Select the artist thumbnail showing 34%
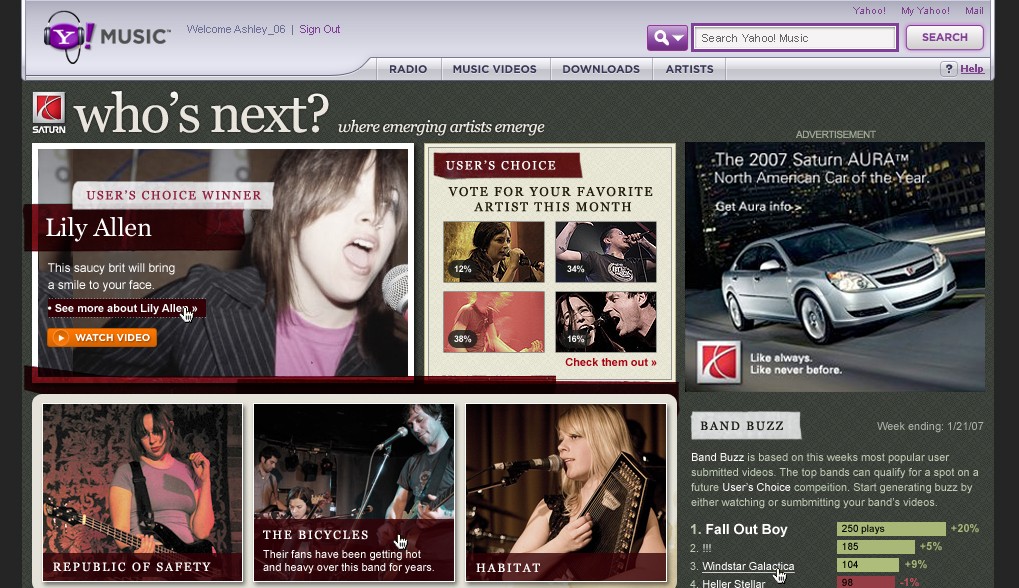This screenshot has height=588, width=1019. (x=605, y=251)
